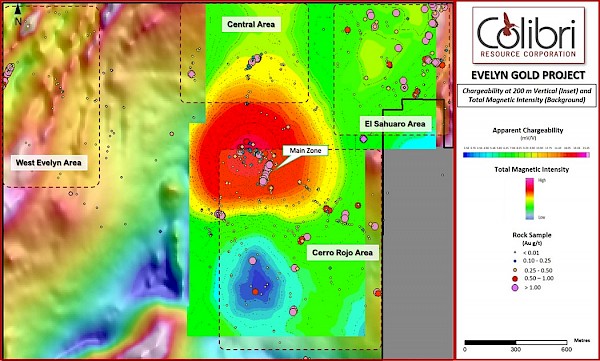Select the pink >1.00 rock sample legend circle

tap(515, 287)
